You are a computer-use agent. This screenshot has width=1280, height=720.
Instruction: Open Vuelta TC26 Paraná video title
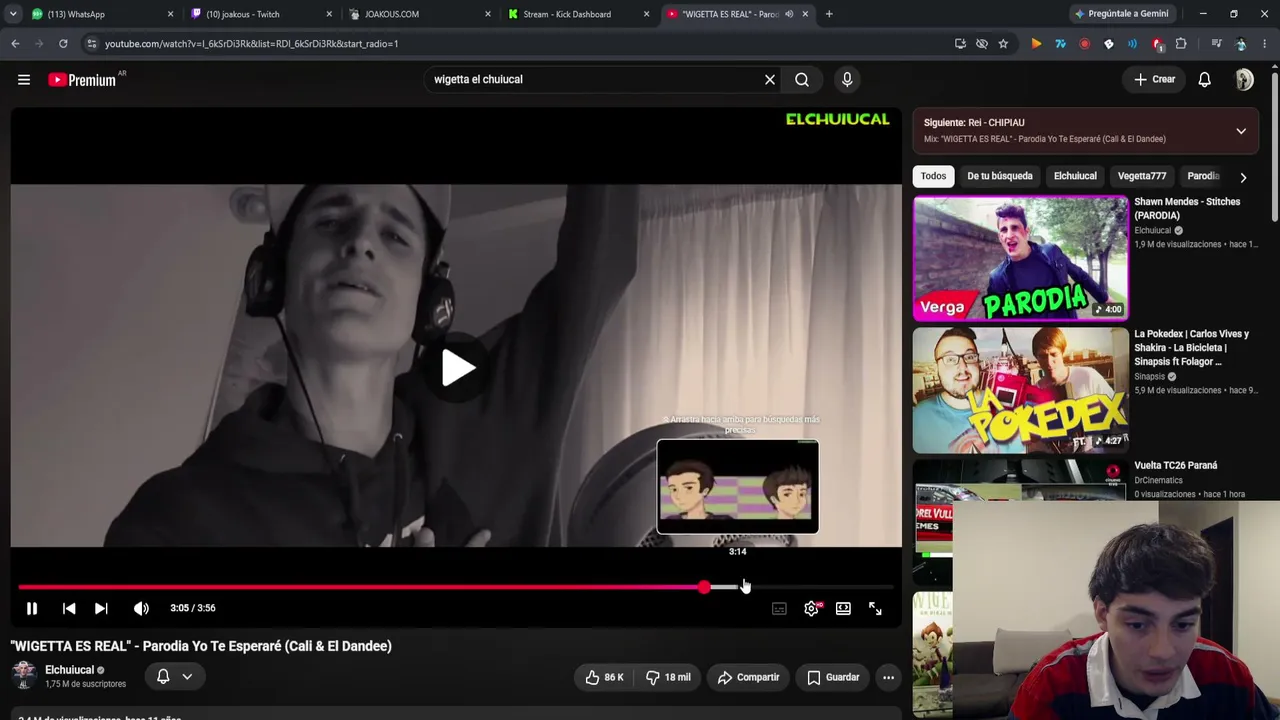click(1176, 465)
